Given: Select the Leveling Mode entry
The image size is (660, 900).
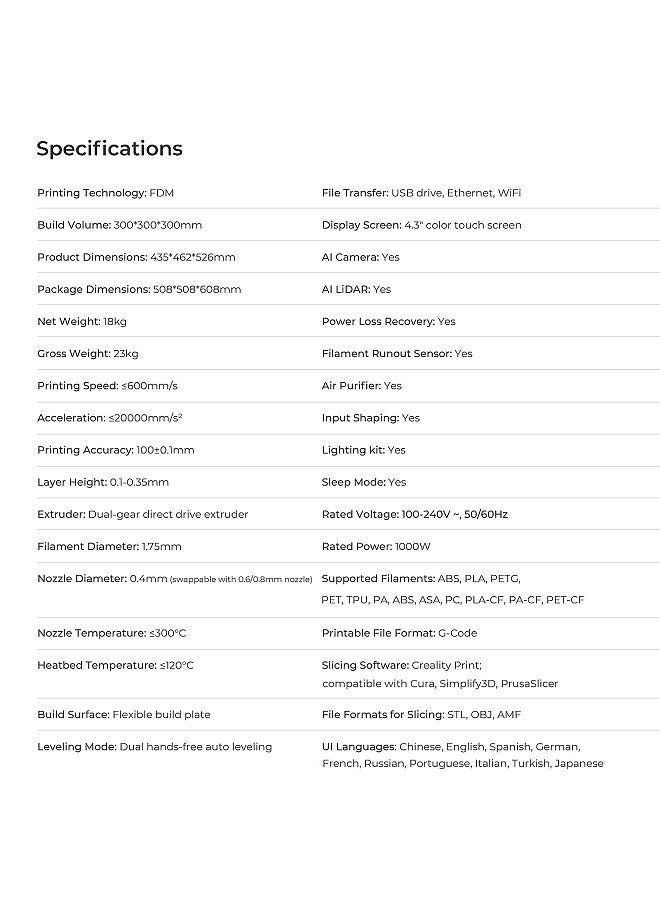Looking at the screenshot, I should click(x=154, y=747).
